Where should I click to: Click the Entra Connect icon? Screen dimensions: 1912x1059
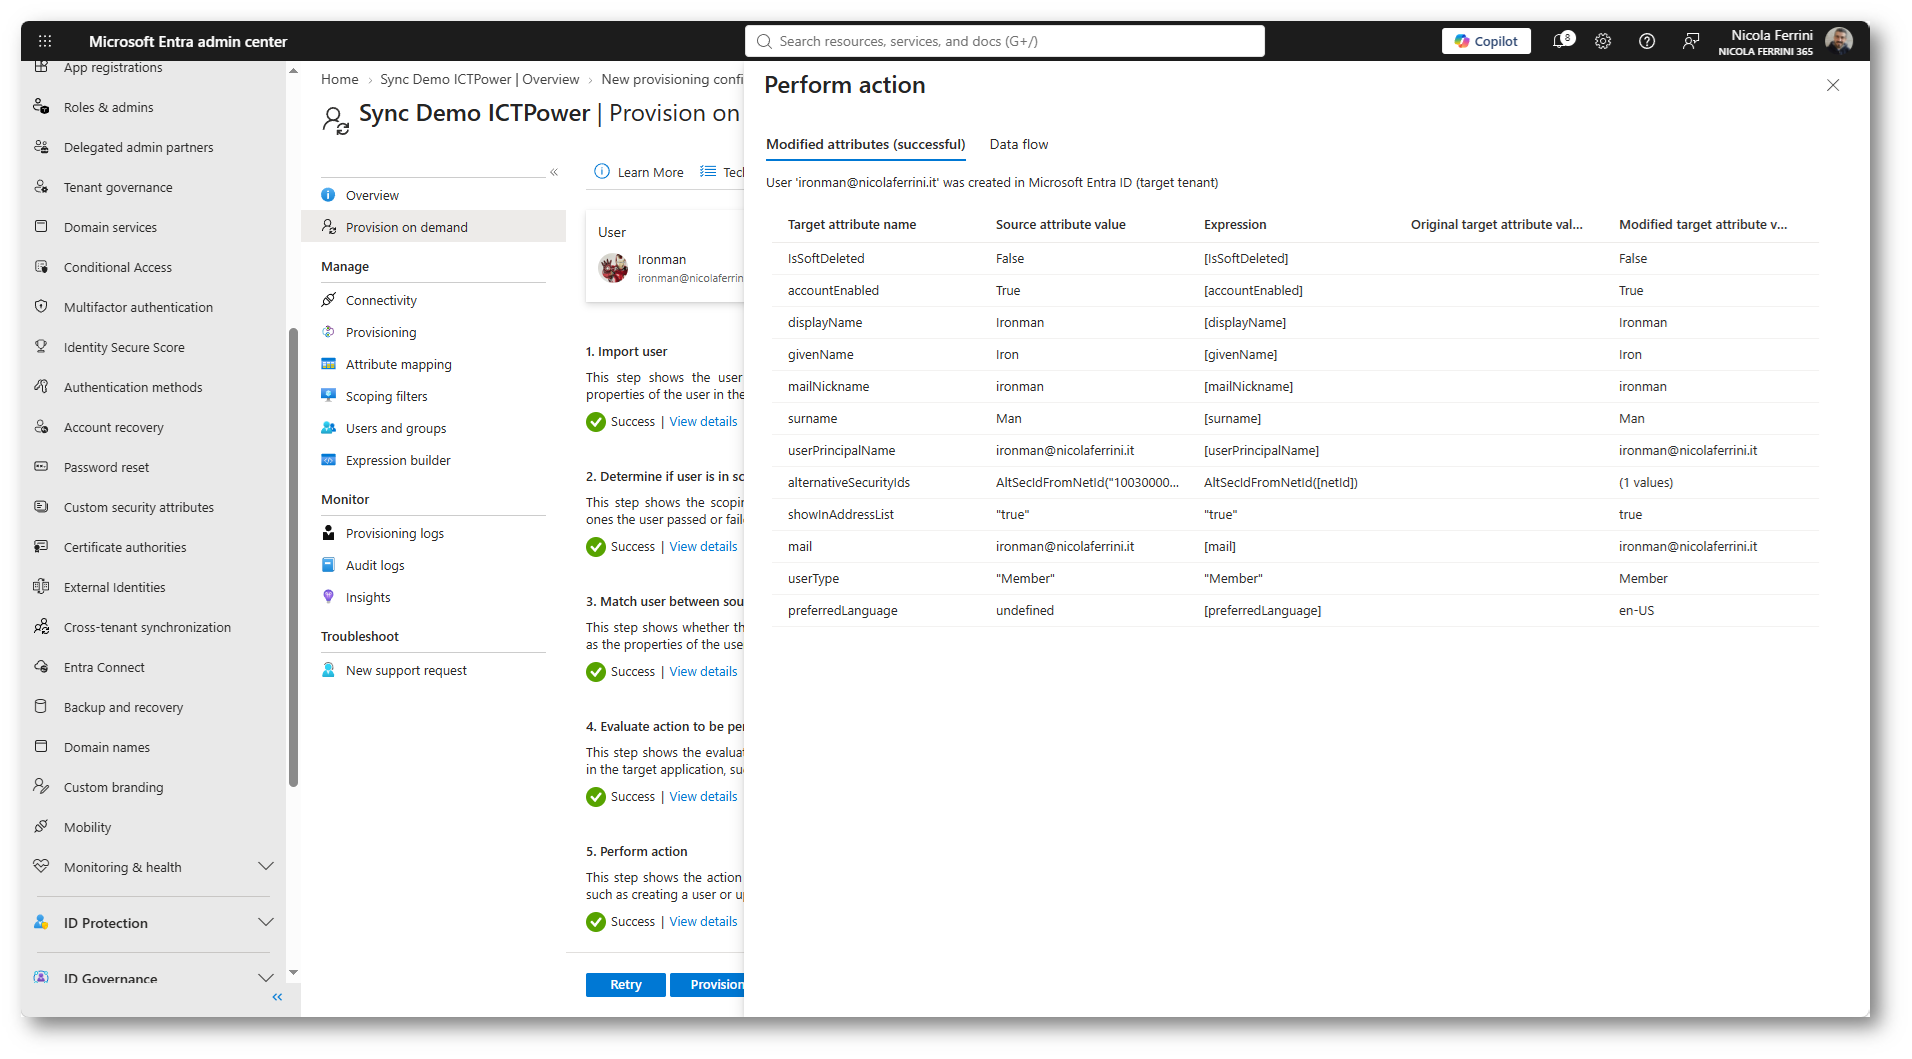(x=41, y=667)
